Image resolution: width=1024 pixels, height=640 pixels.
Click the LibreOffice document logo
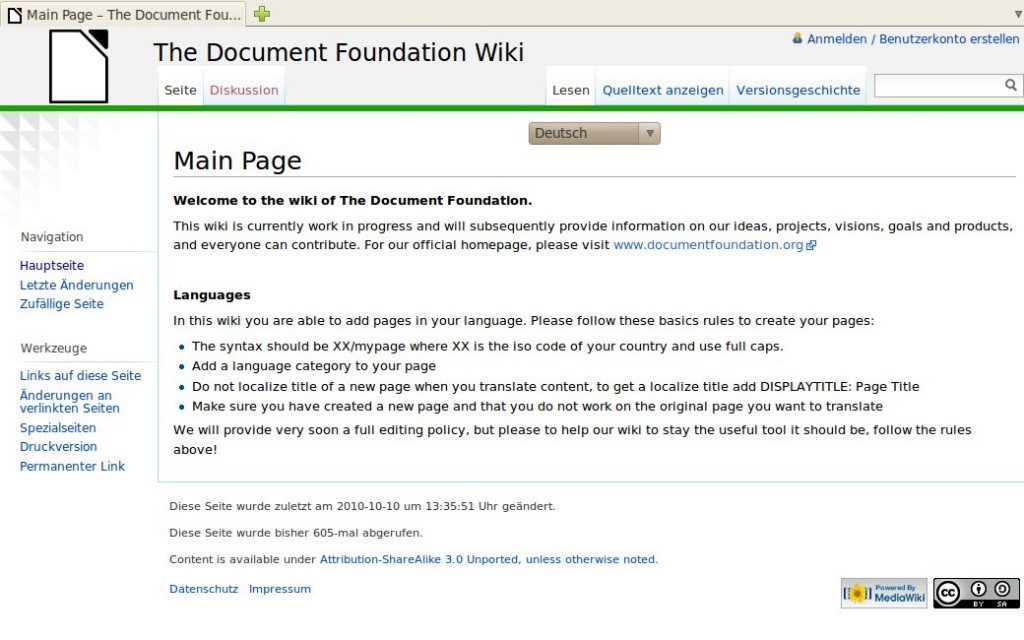point(78,65)
